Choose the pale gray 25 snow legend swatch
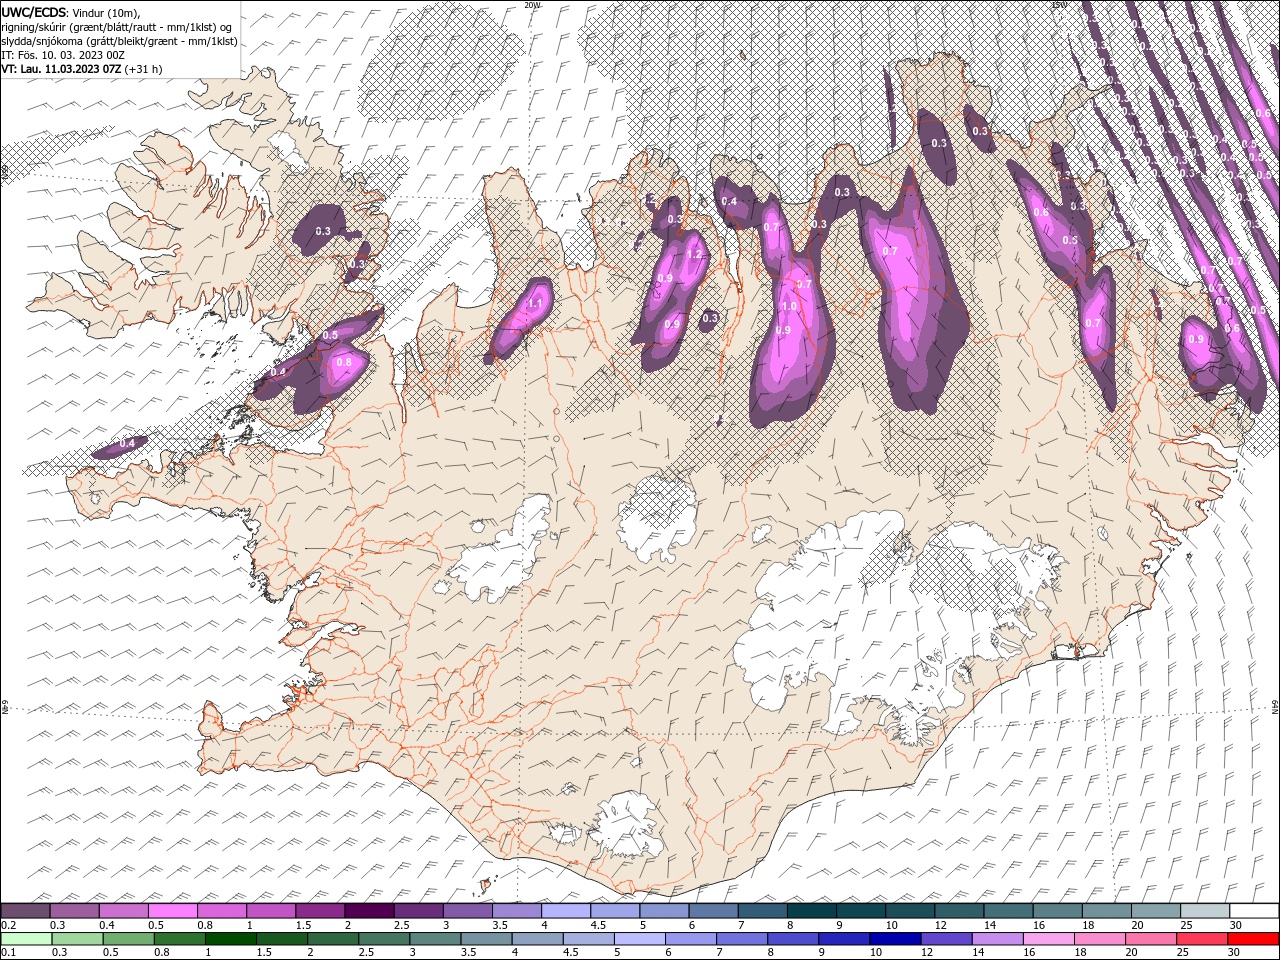 pyautogui.click(x=1206, y=911)
